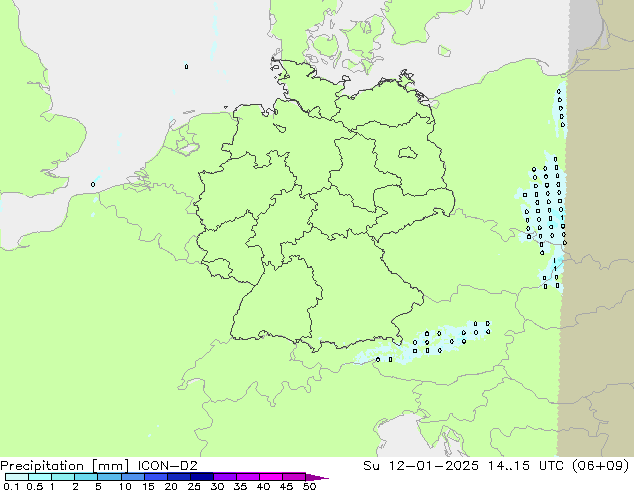
Task: Click the 1–2 mm legend color swatch
Action: [63, 477]
